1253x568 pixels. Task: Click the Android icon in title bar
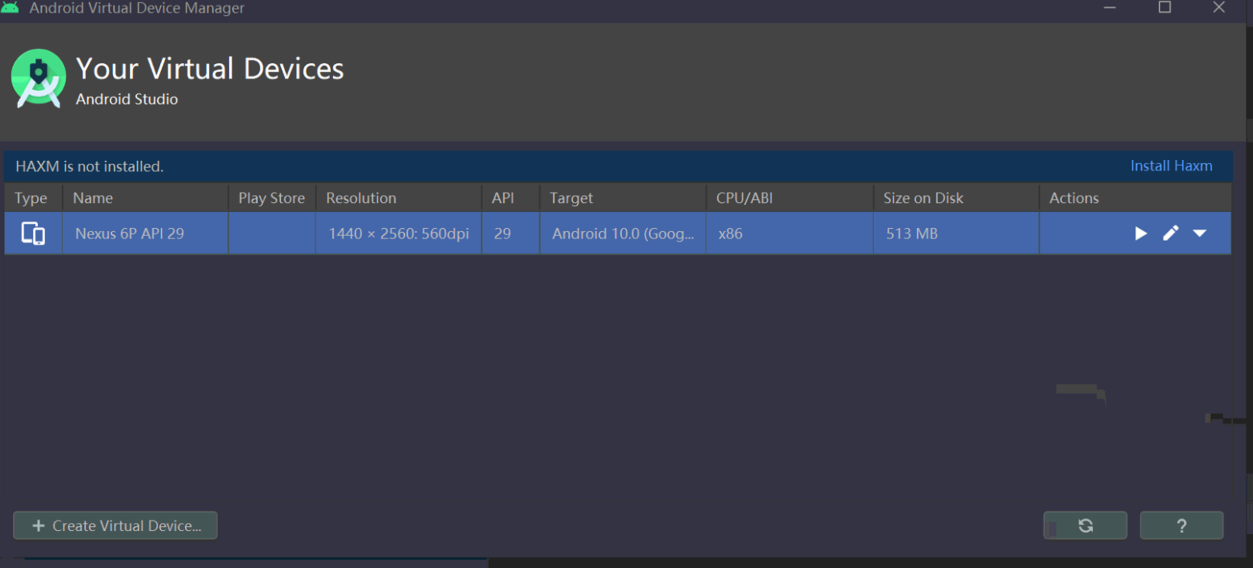[10, 7]
